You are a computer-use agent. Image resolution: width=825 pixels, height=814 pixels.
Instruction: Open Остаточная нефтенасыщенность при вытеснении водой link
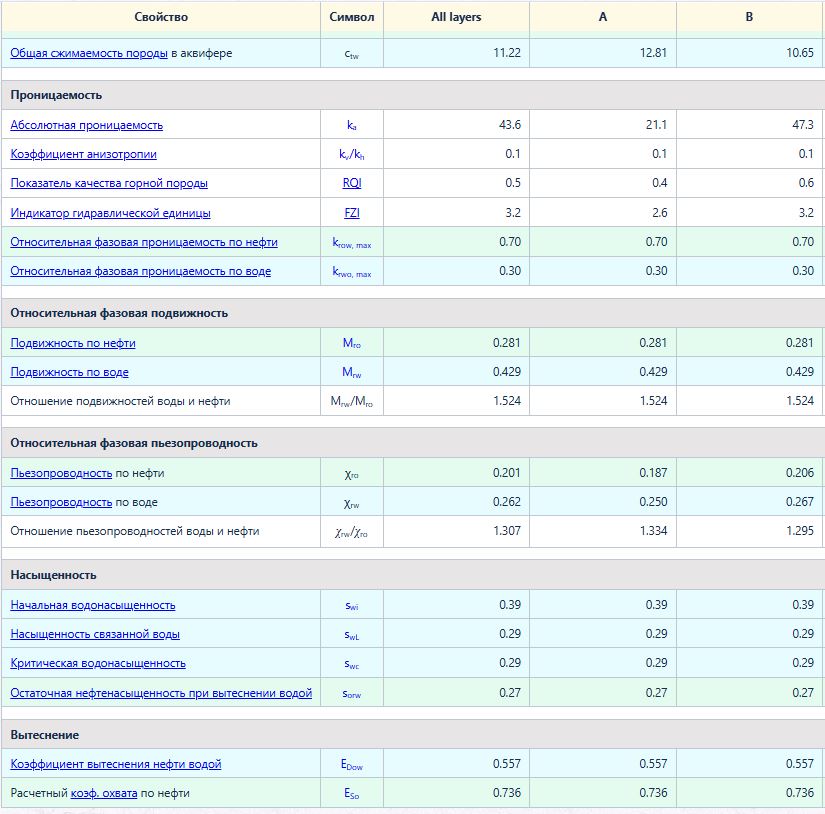[x=161, y=693]
